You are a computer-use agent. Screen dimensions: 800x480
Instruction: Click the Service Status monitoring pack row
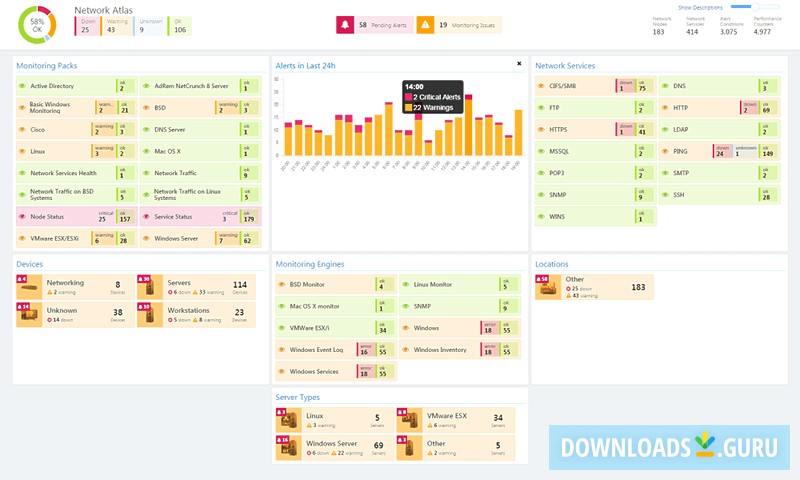coord(201,217)
